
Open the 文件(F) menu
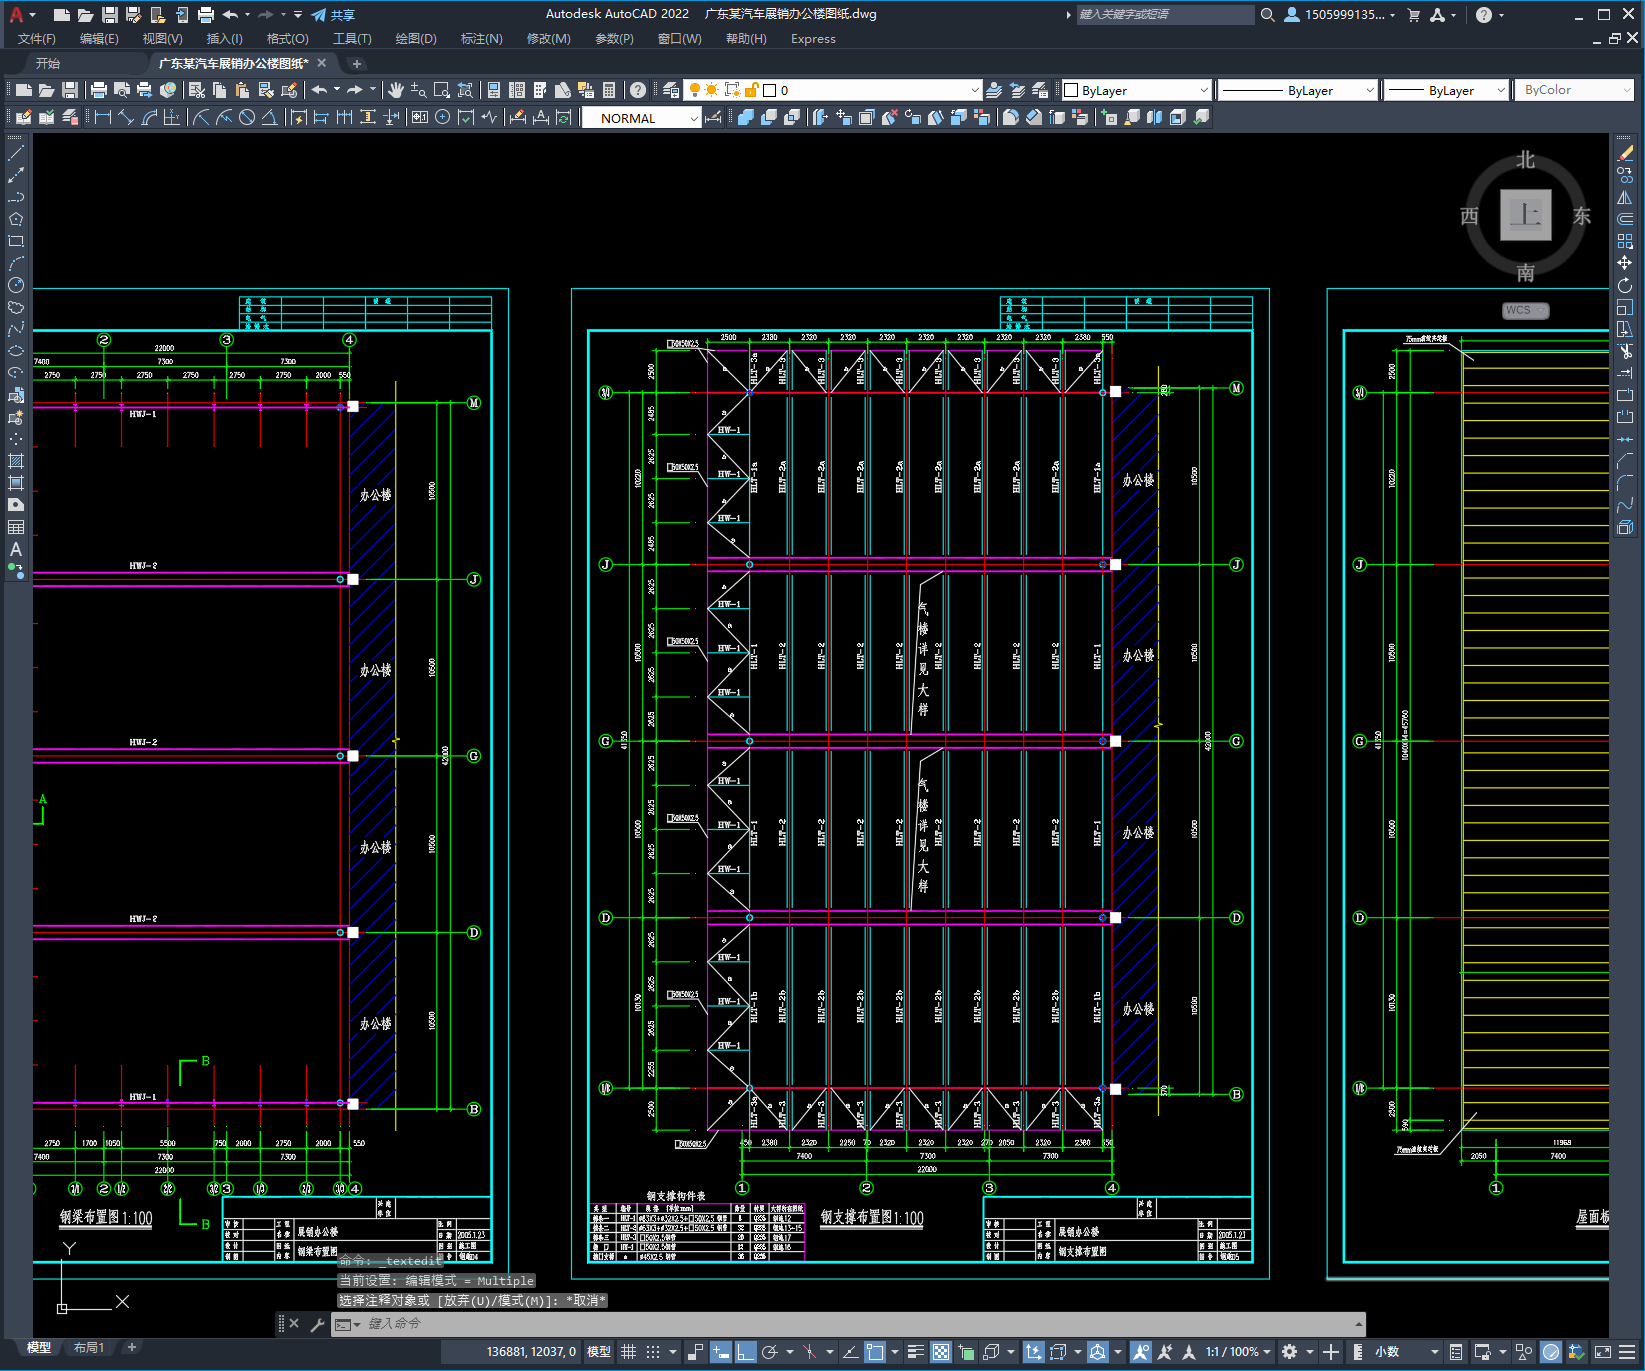point(37,39)
